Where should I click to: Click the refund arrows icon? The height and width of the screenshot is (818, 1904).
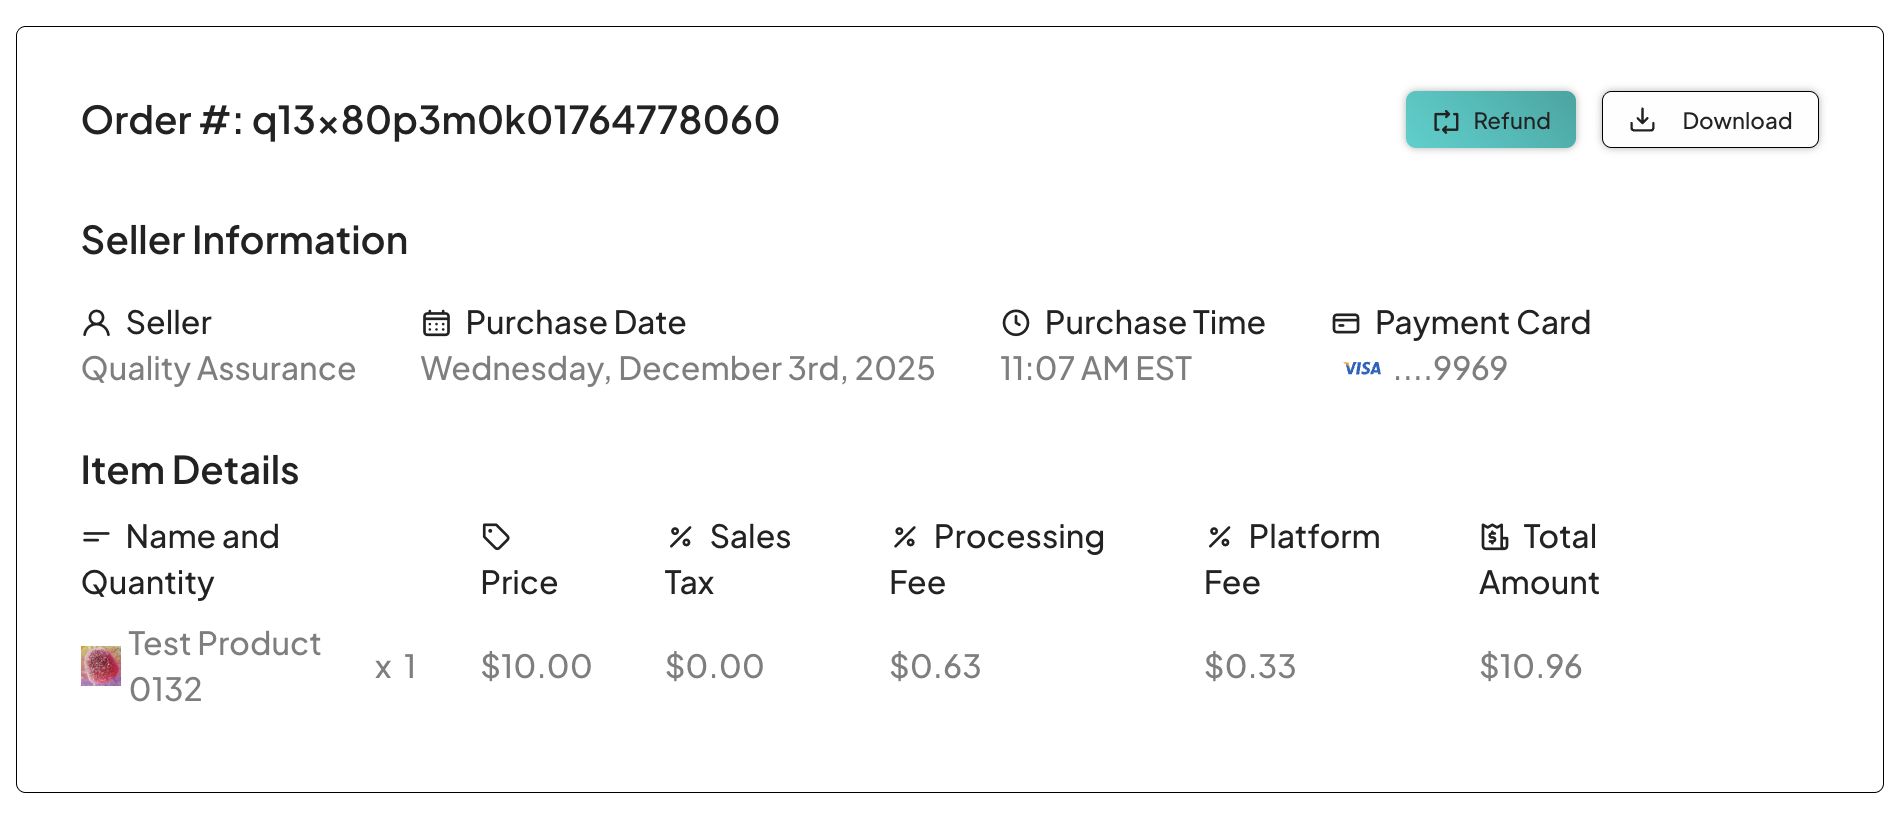click(1446, 121)
